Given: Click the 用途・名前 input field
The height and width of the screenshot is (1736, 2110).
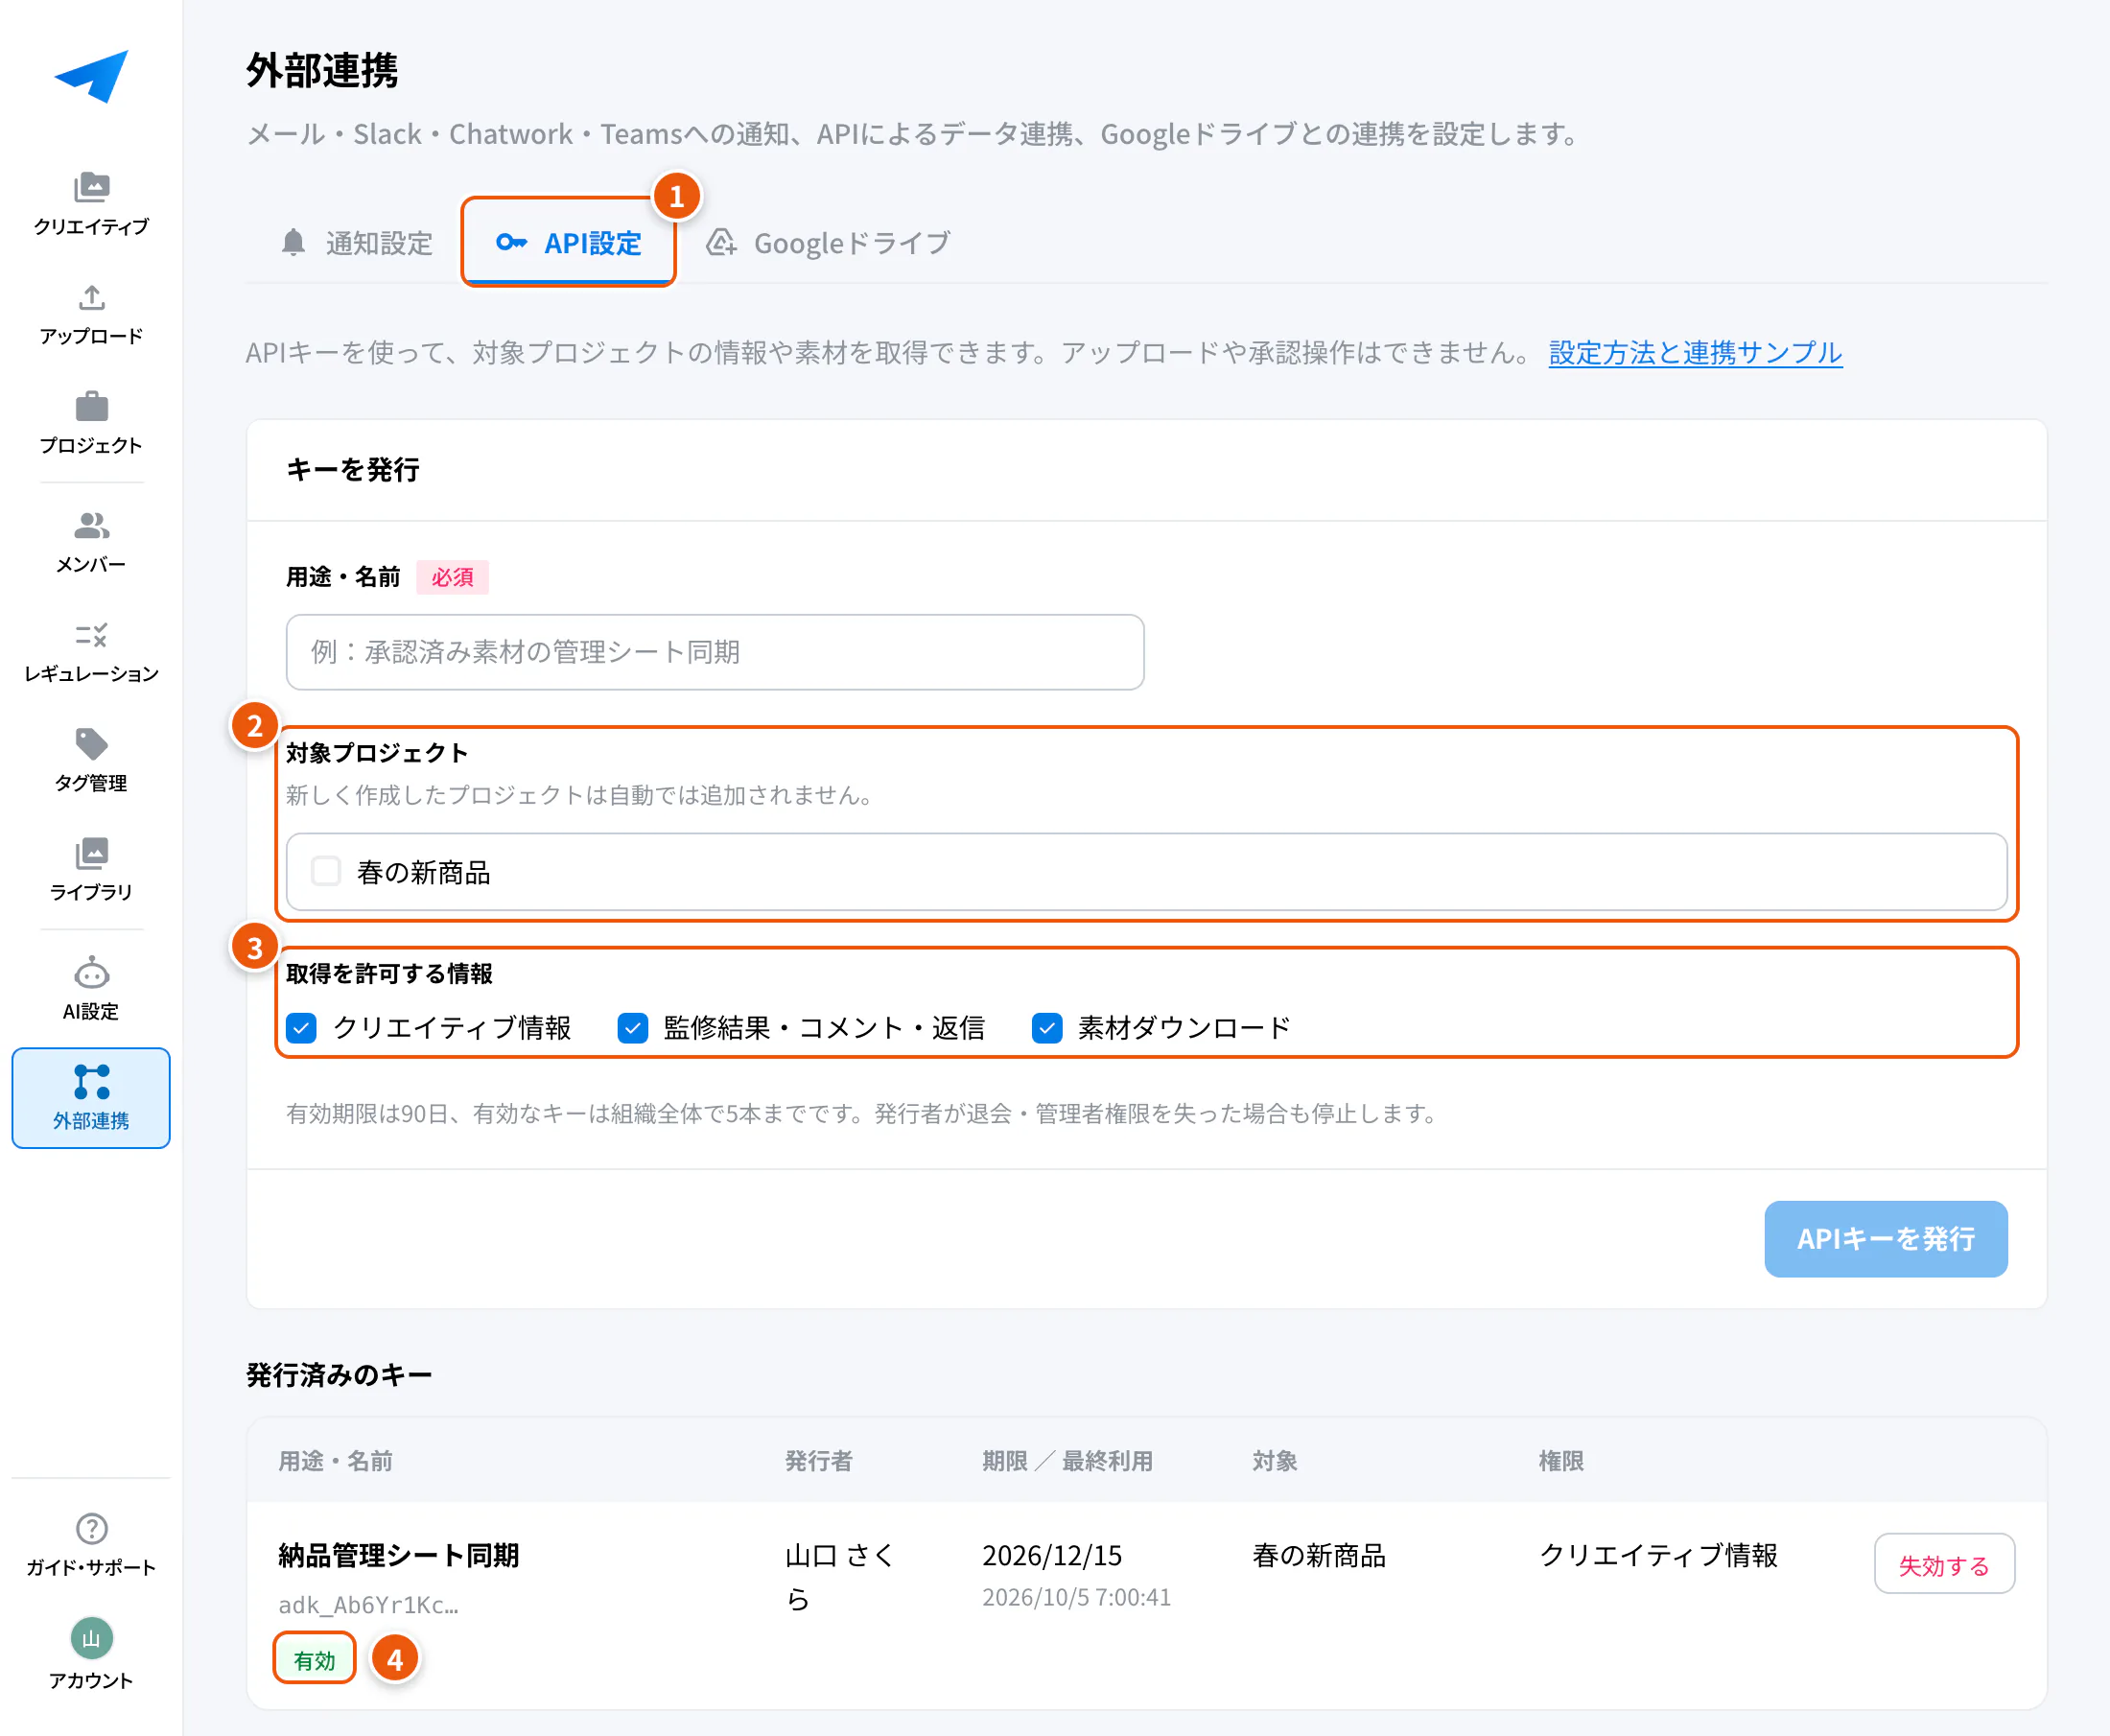Looking at the screenshot, I should (715, 652).
